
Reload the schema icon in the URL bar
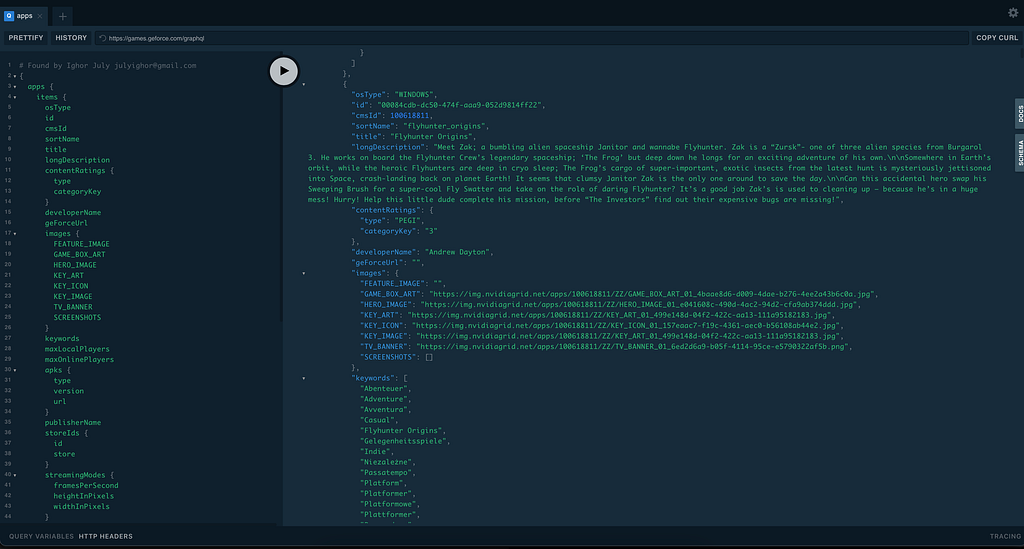[103, 38]
